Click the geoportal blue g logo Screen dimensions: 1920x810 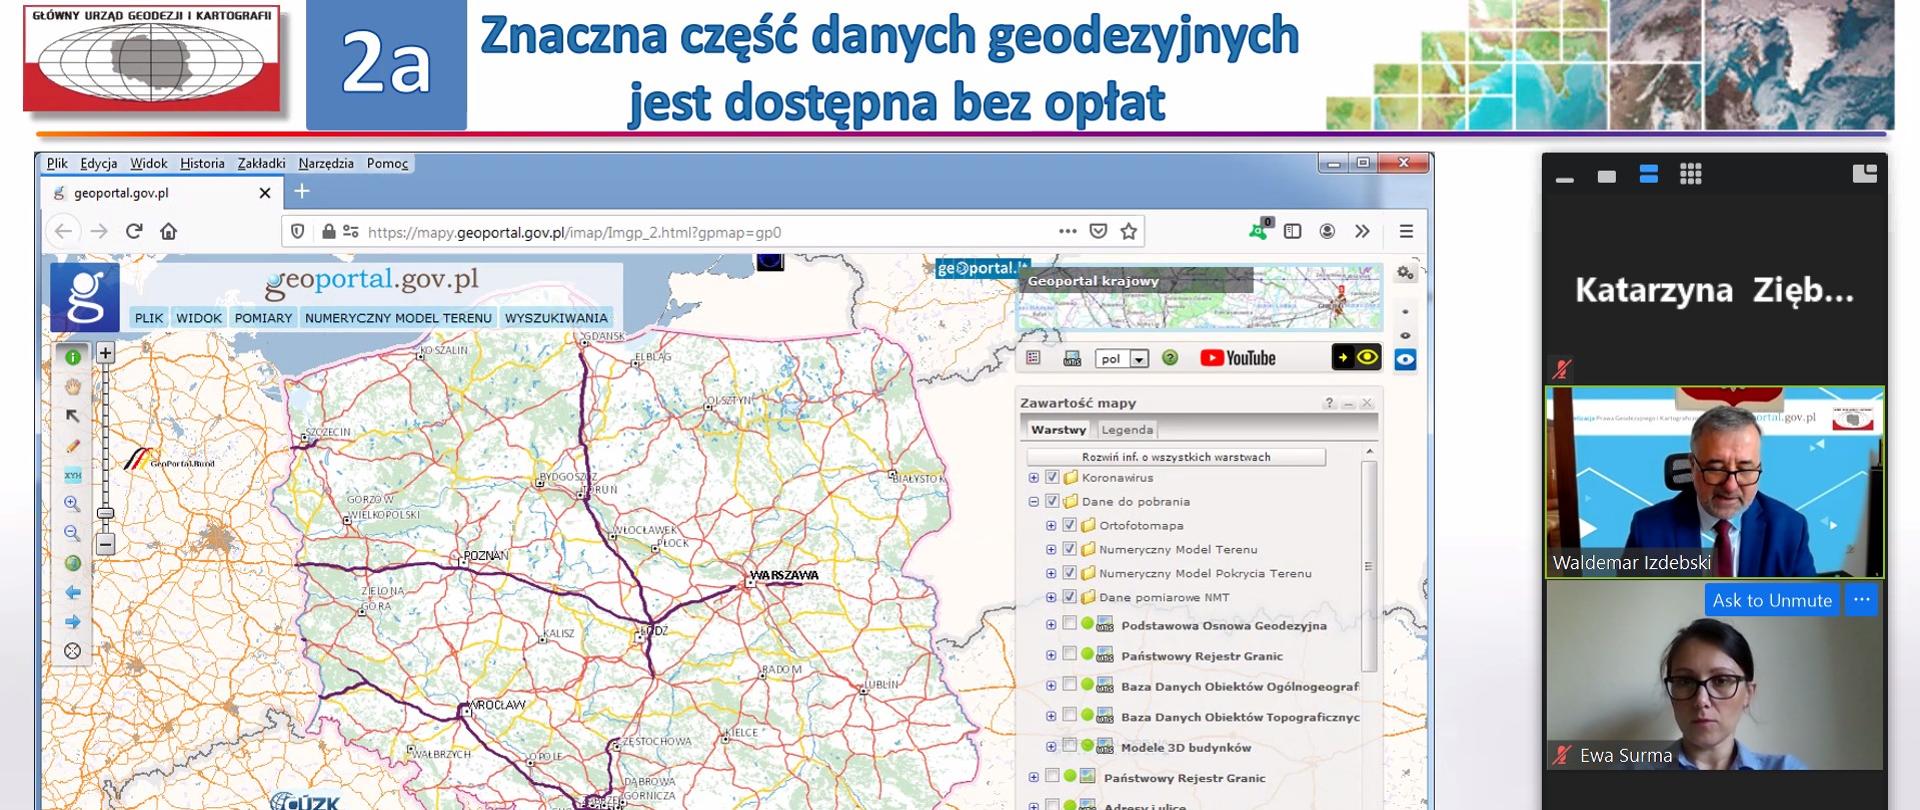tap(85, 297)
